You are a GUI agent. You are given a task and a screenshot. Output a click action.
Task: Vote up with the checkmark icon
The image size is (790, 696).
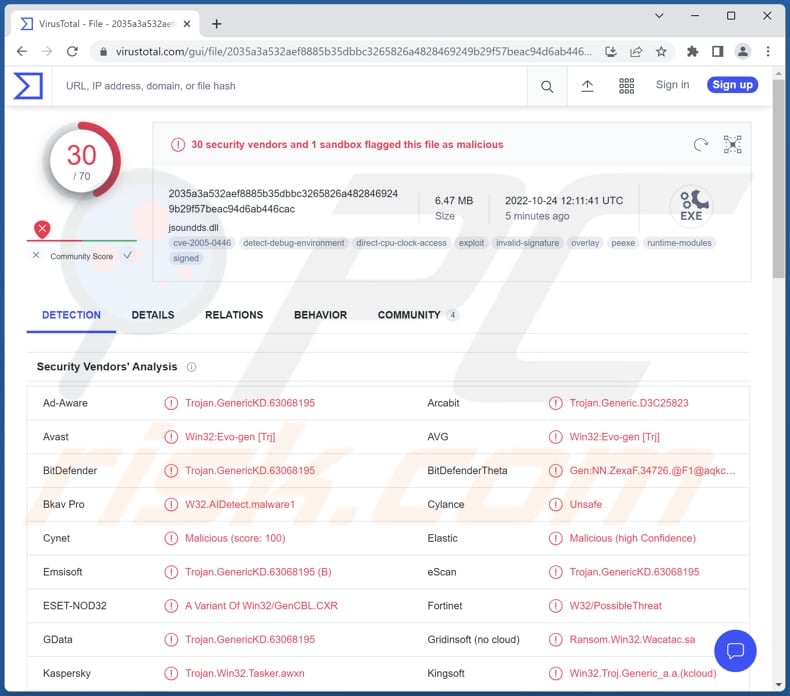pyautogui.click(x=128, y=256)
